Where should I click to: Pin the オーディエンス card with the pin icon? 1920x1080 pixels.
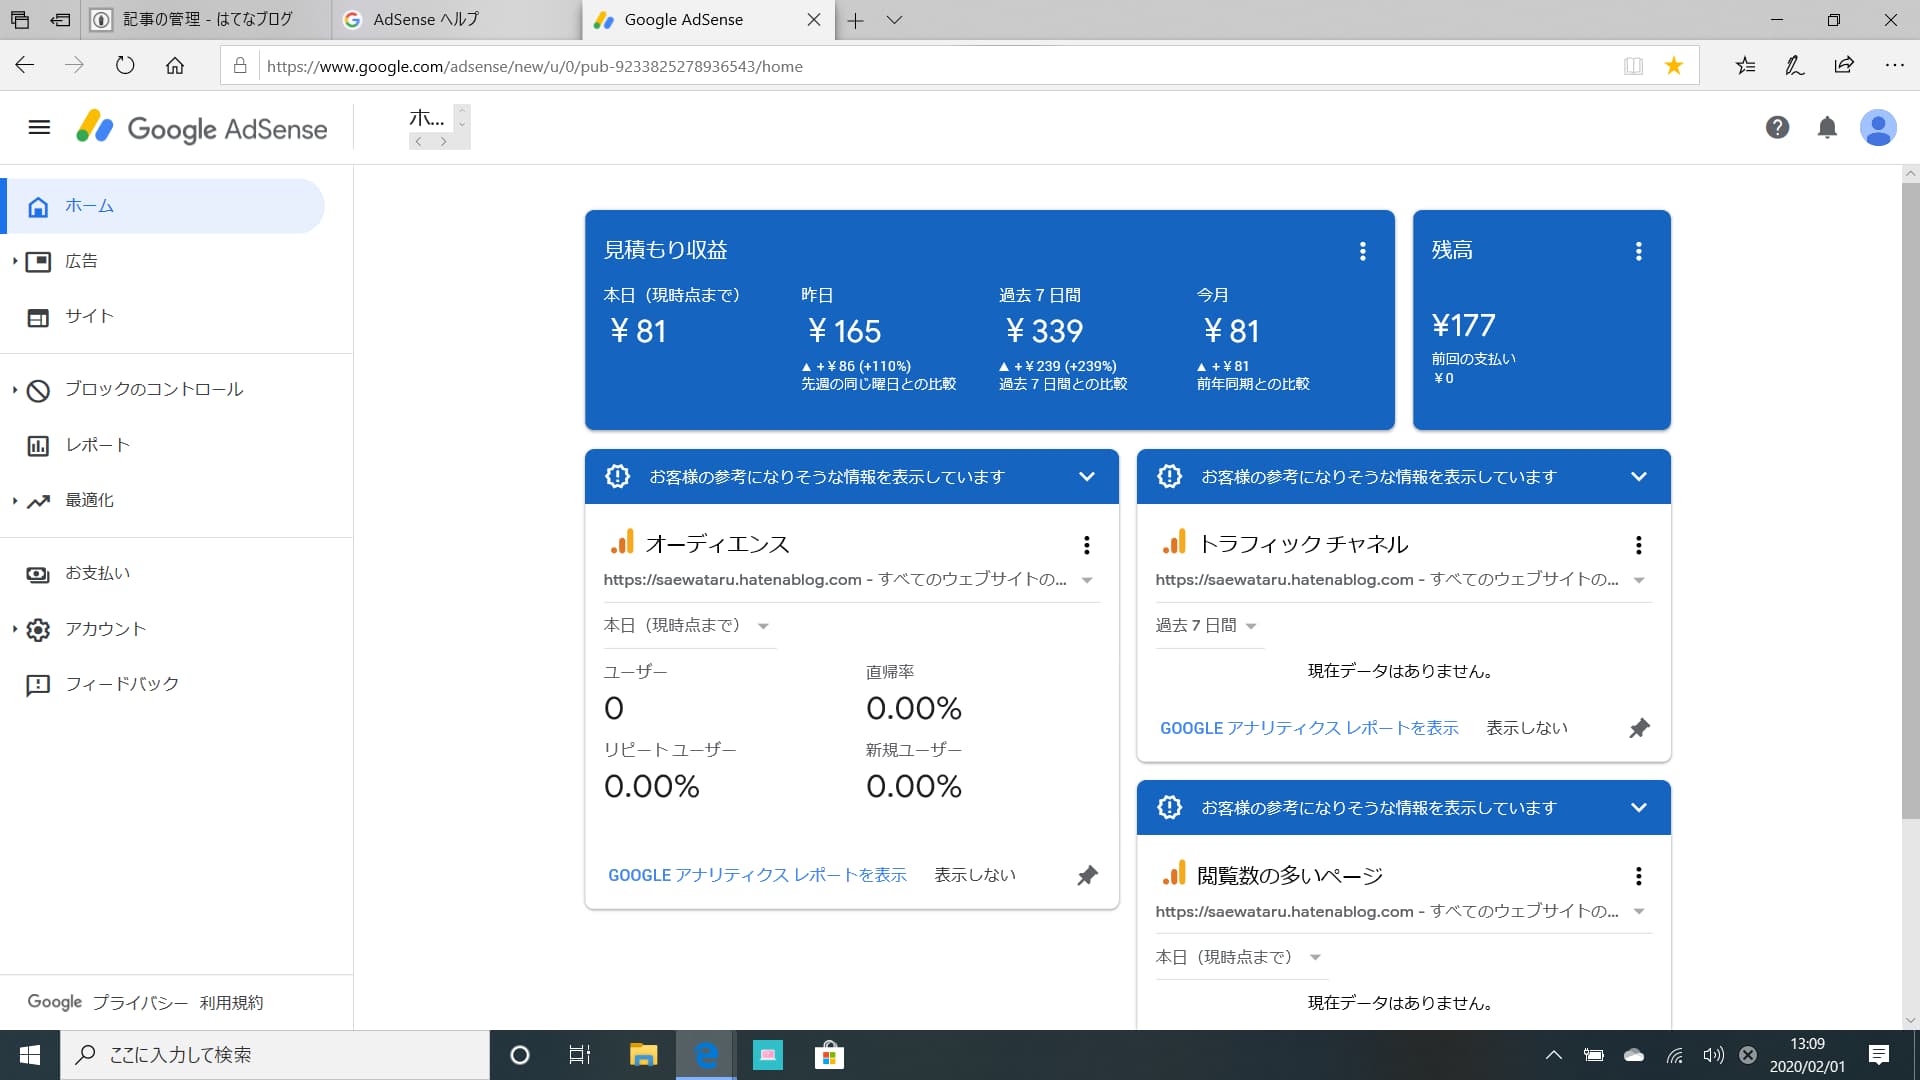pos(1087,875)
